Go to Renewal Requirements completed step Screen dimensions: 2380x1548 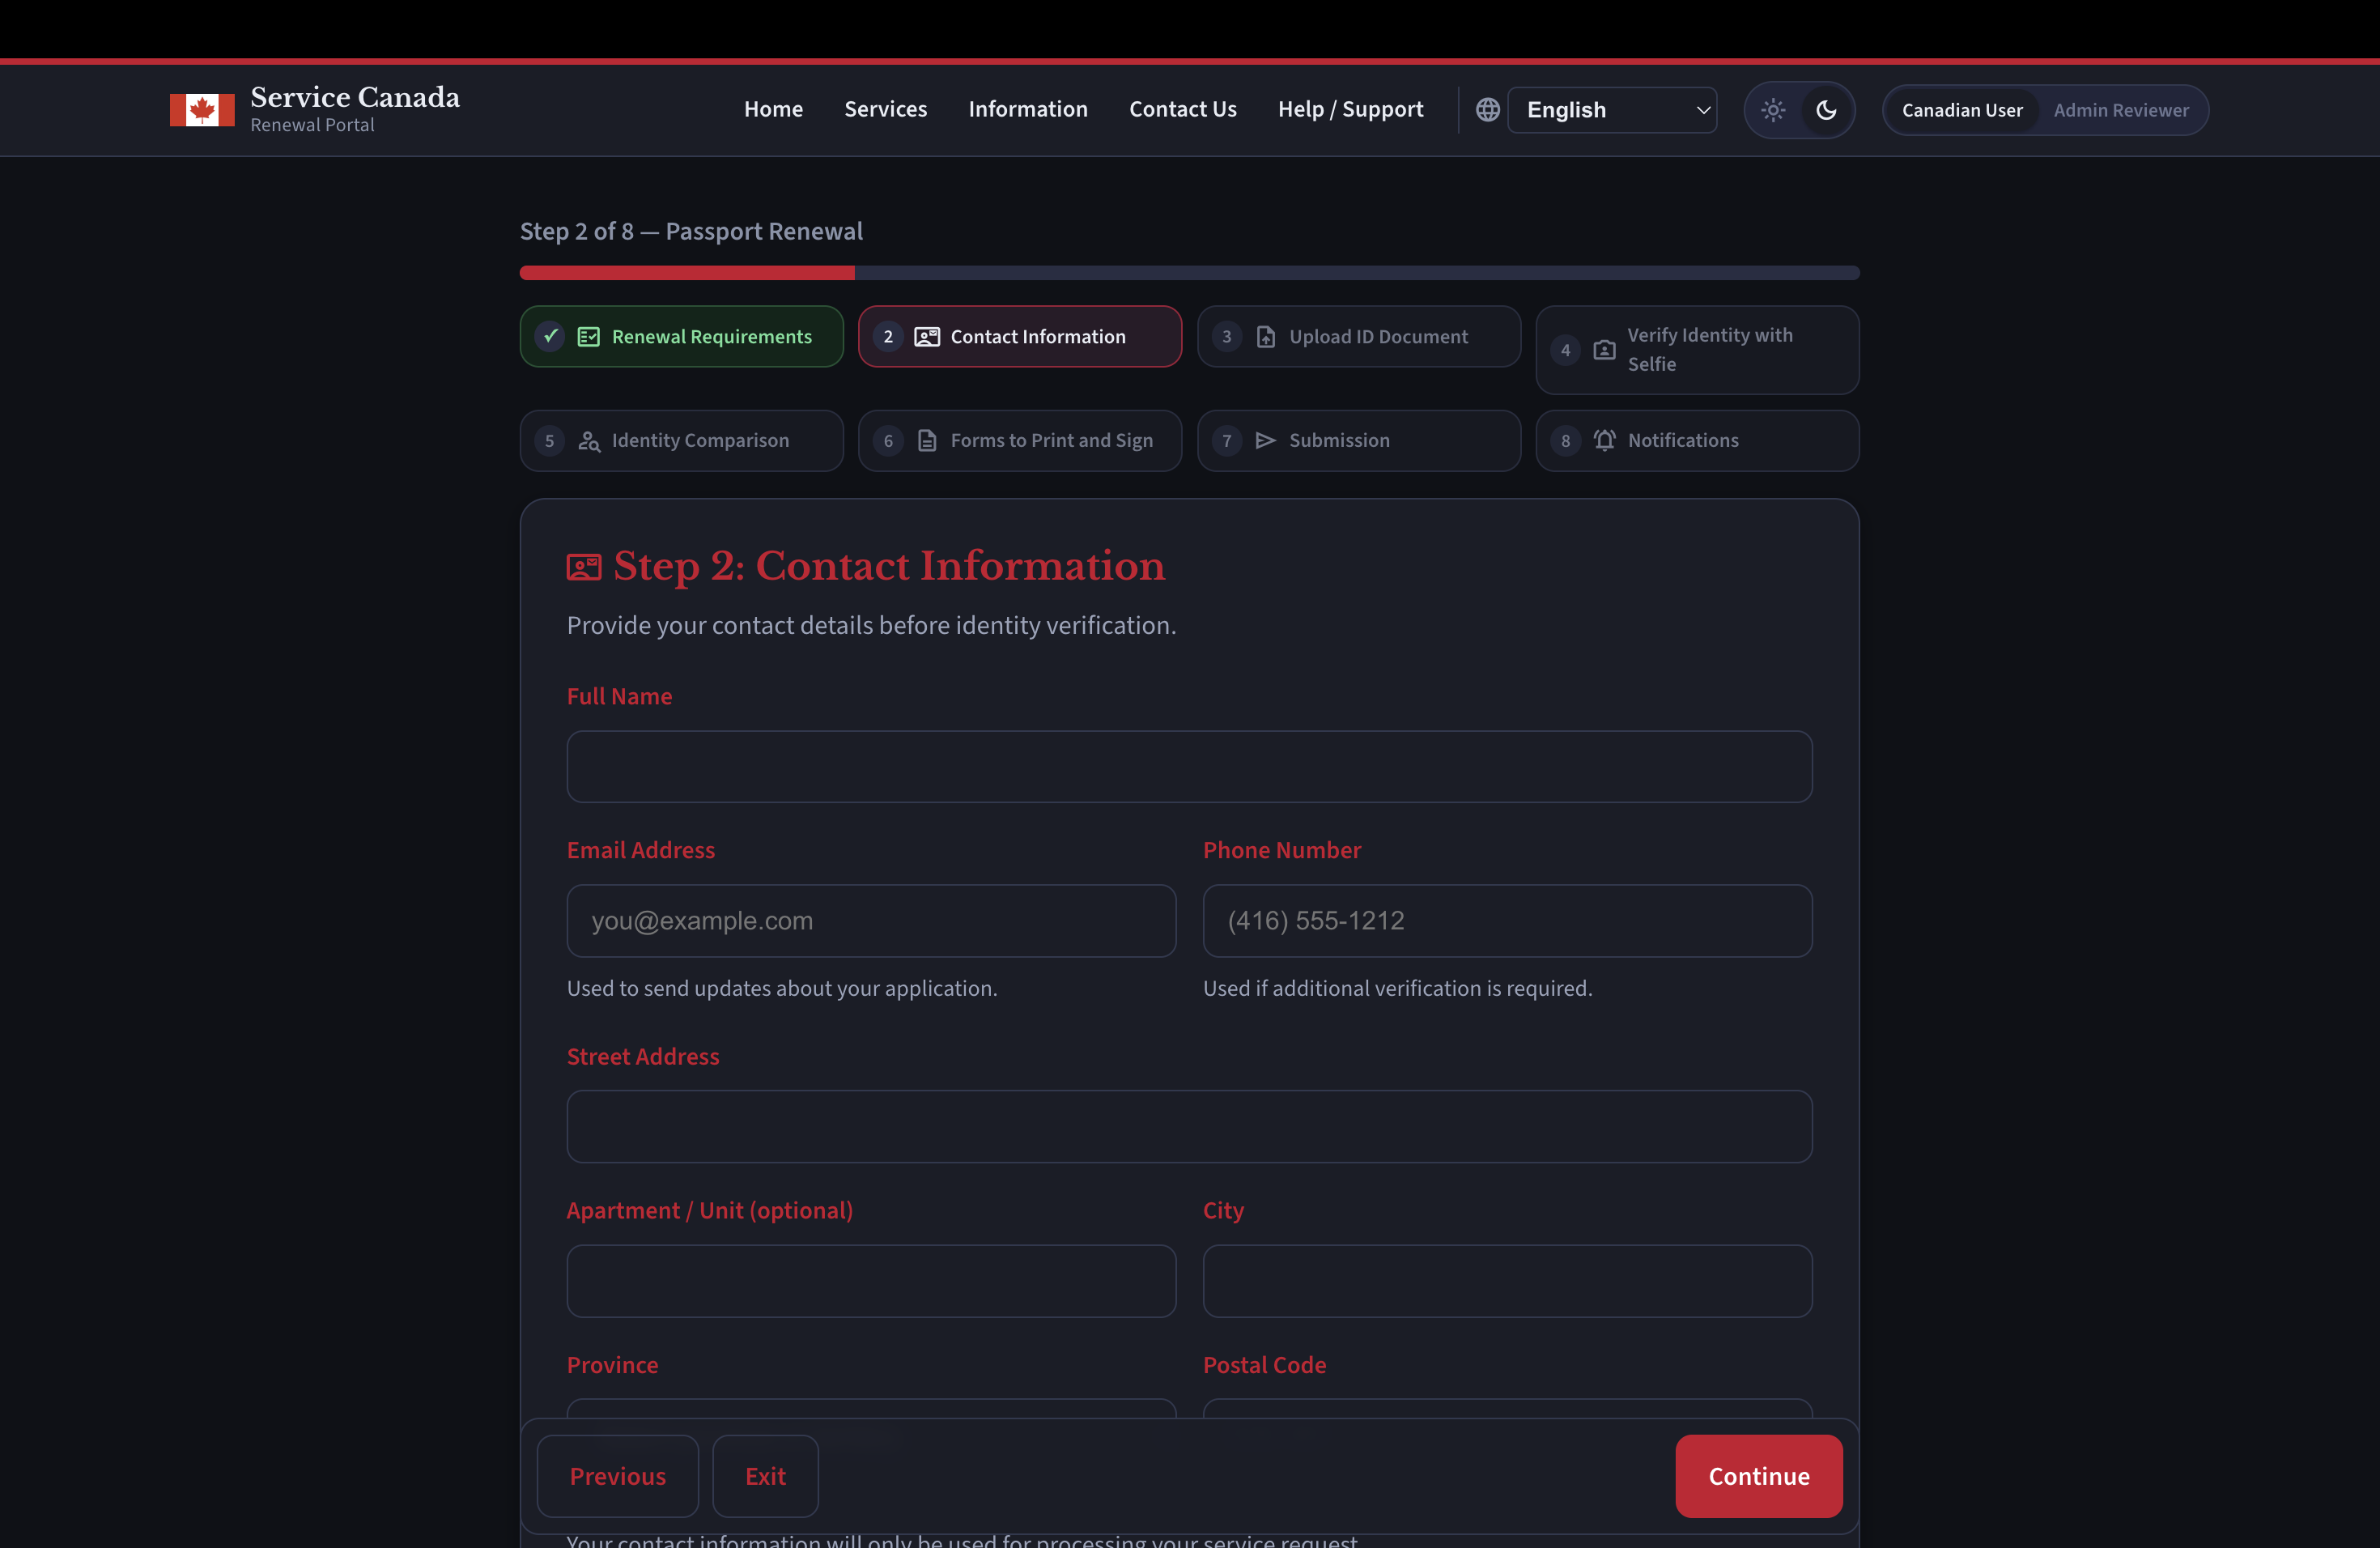(681, 337)
